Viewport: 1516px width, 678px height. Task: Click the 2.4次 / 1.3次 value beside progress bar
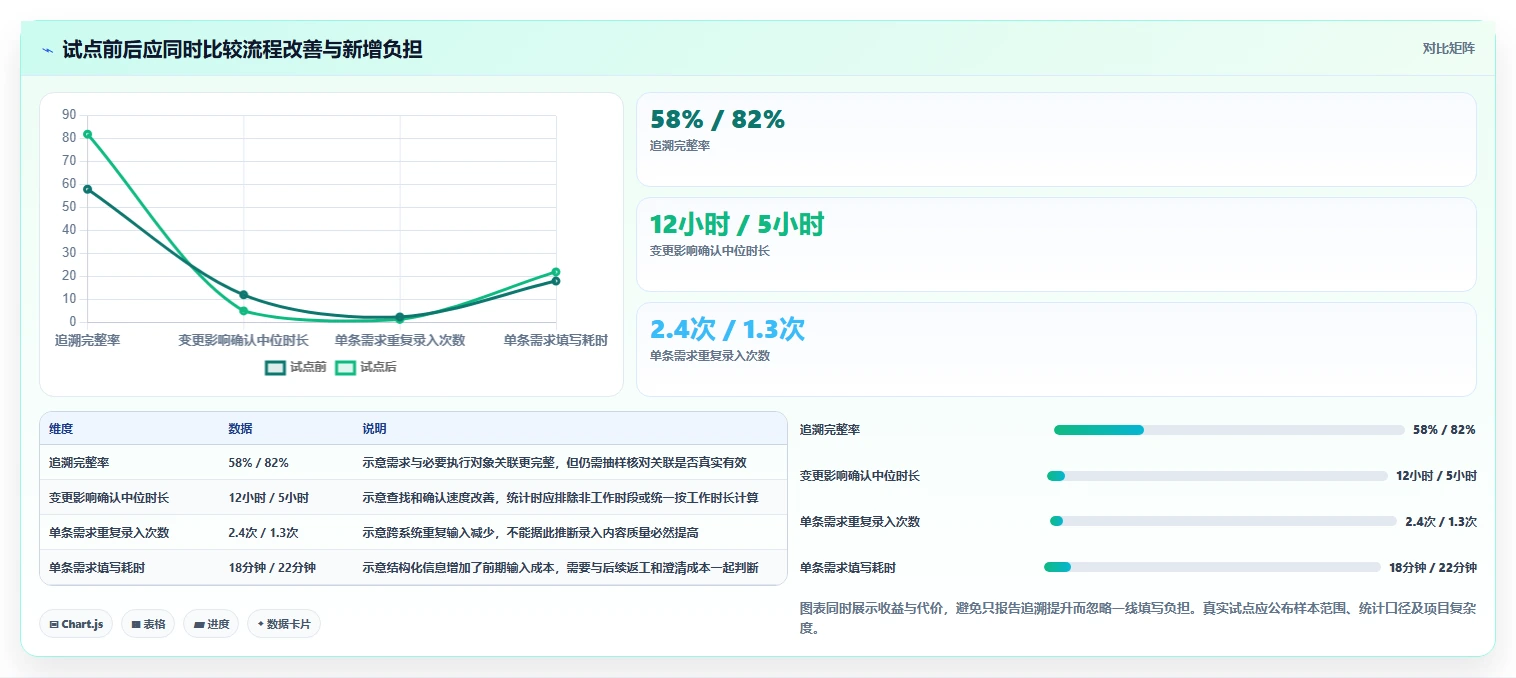[1441, 521]
